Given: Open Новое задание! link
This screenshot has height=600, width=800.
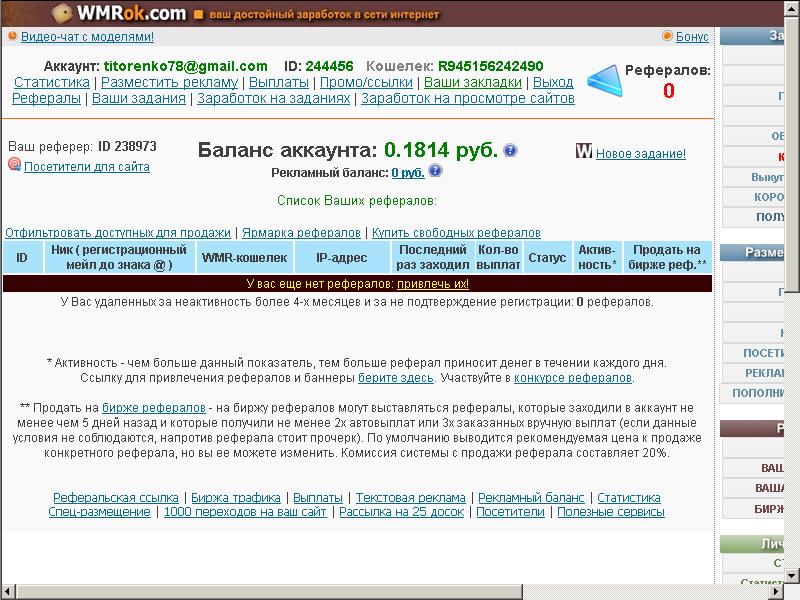Looking at the screenshot, I should [641, 154].
